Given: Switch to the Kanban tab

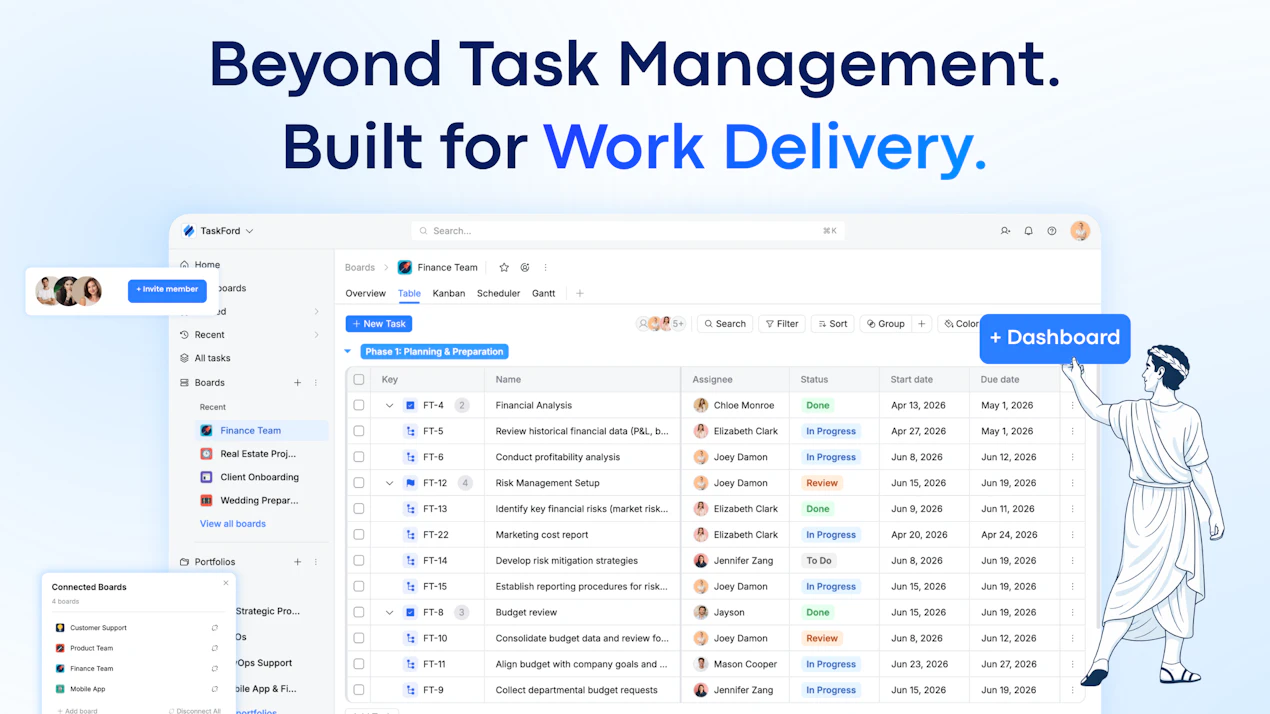Looking at the screenshot, I should coord(449,294).
